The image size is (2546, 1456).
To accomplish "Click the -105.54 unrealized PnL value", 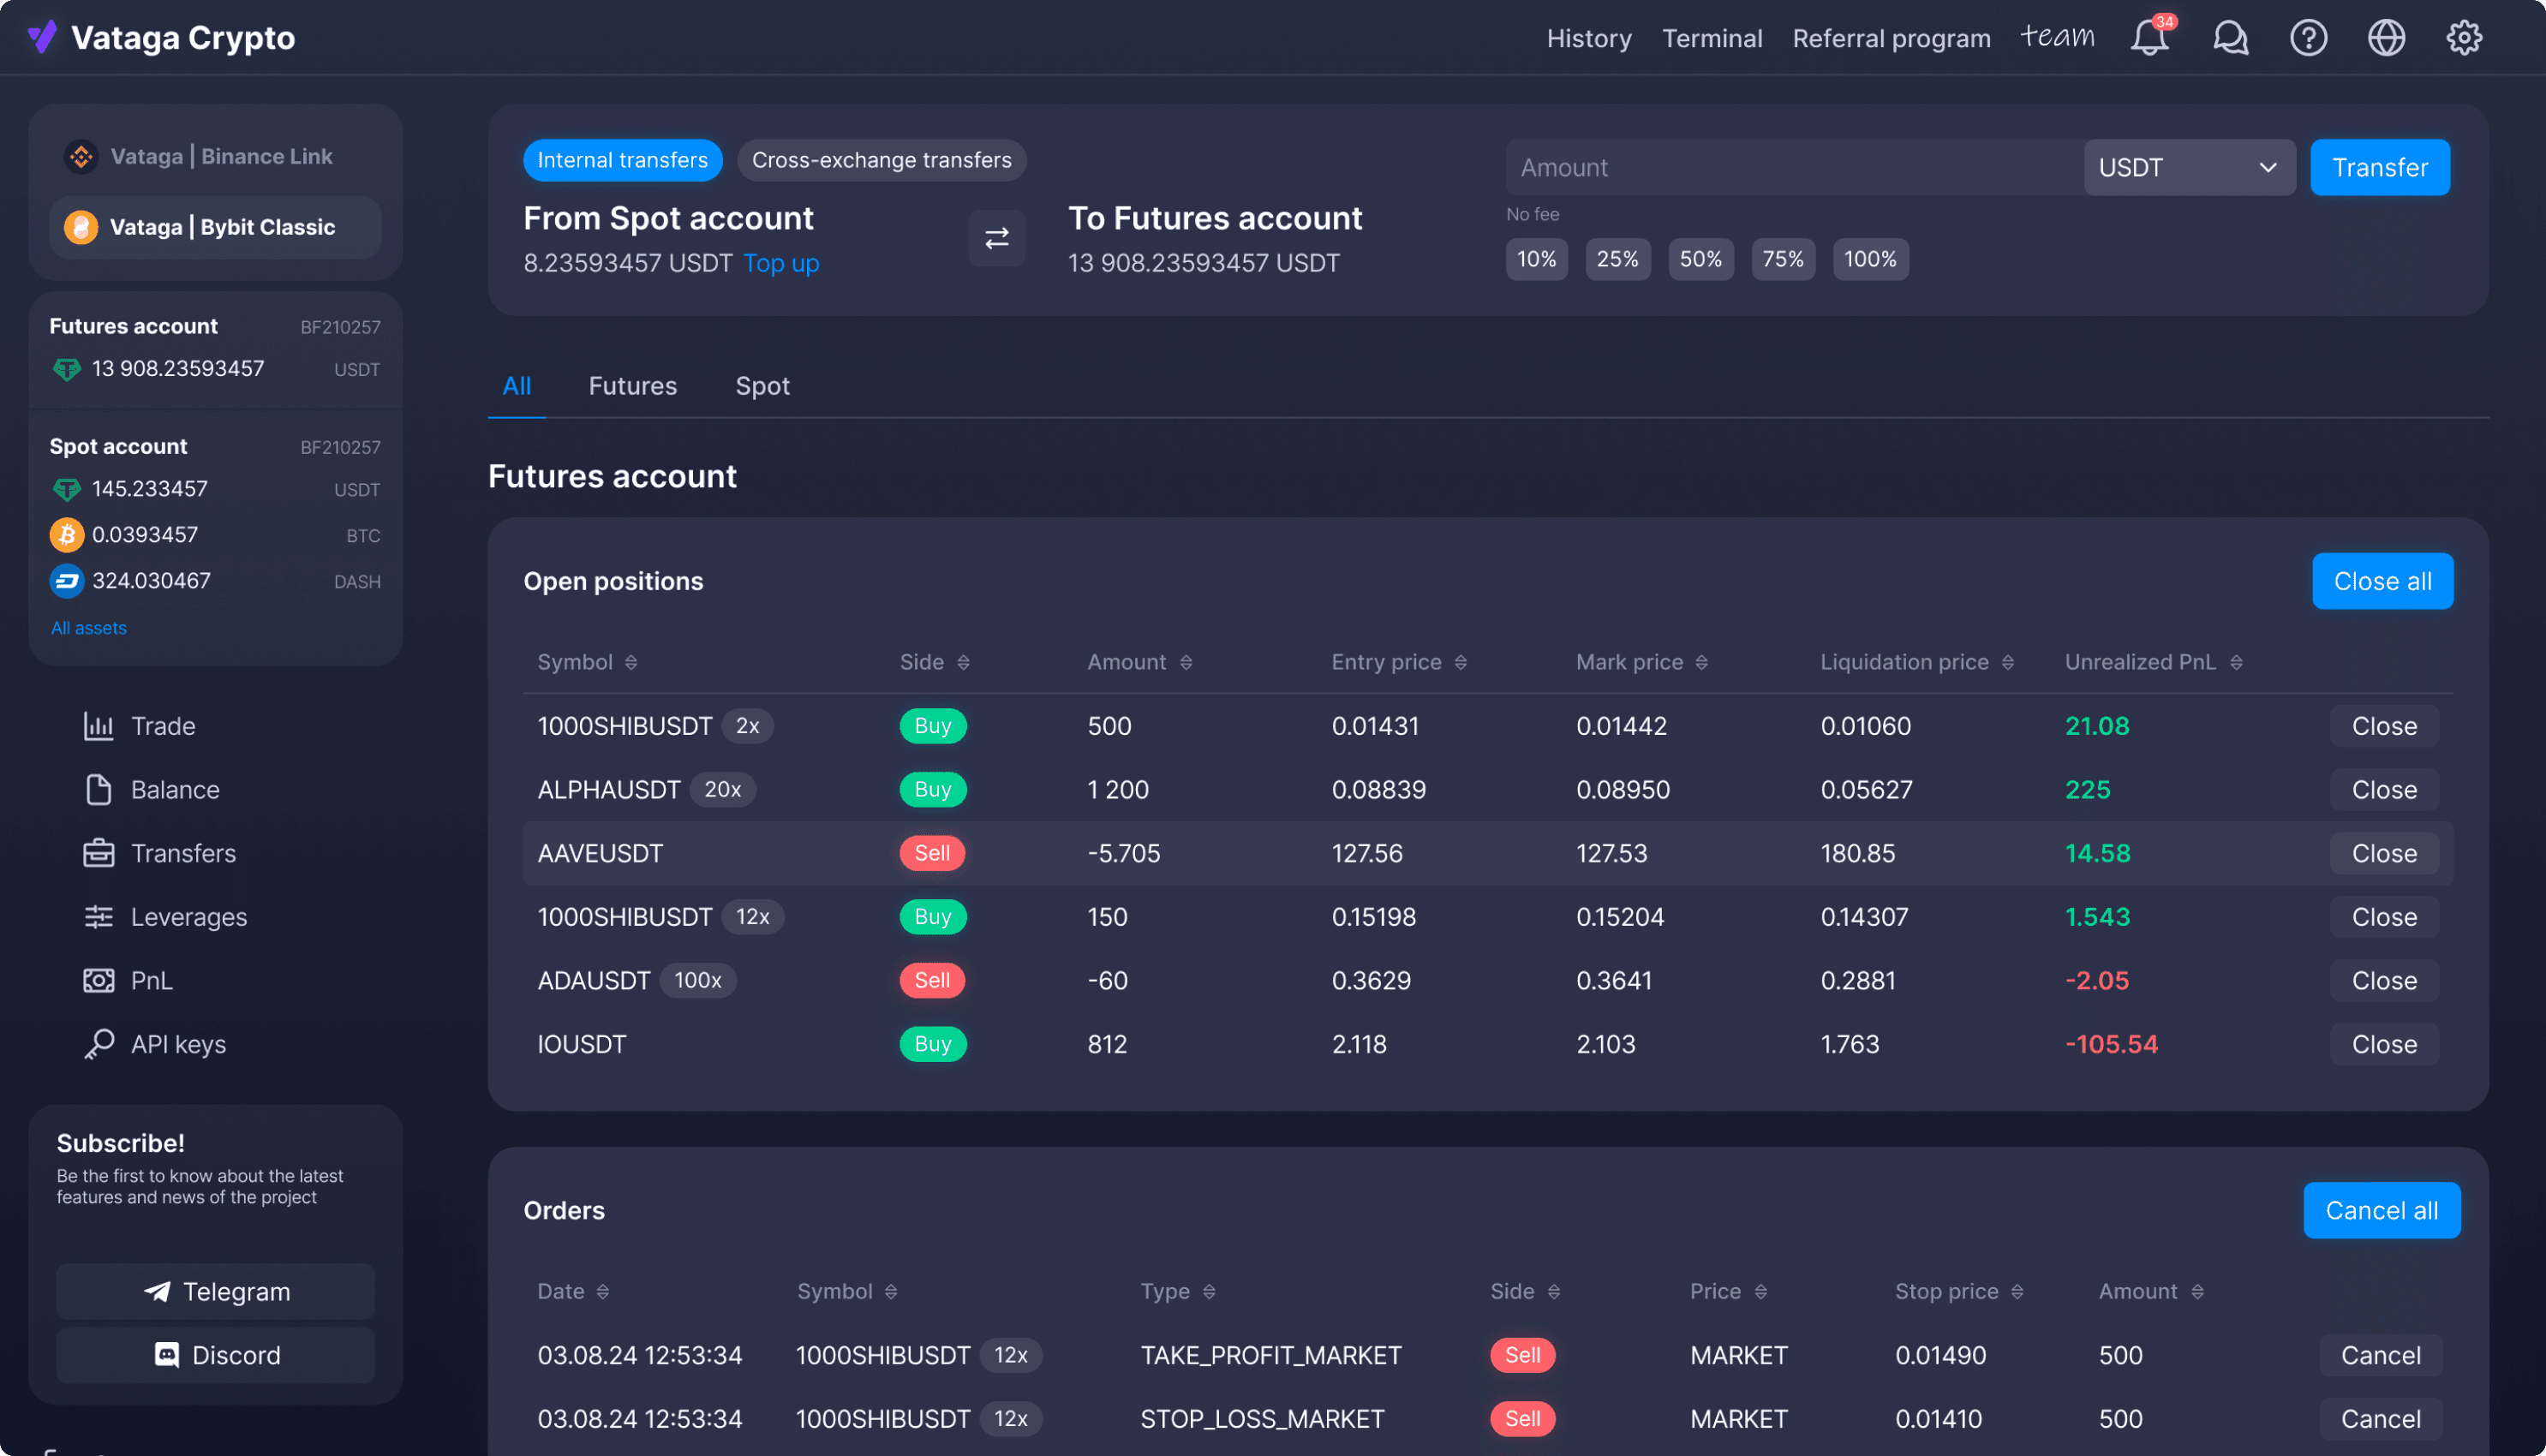I will pos(2111,1044).
